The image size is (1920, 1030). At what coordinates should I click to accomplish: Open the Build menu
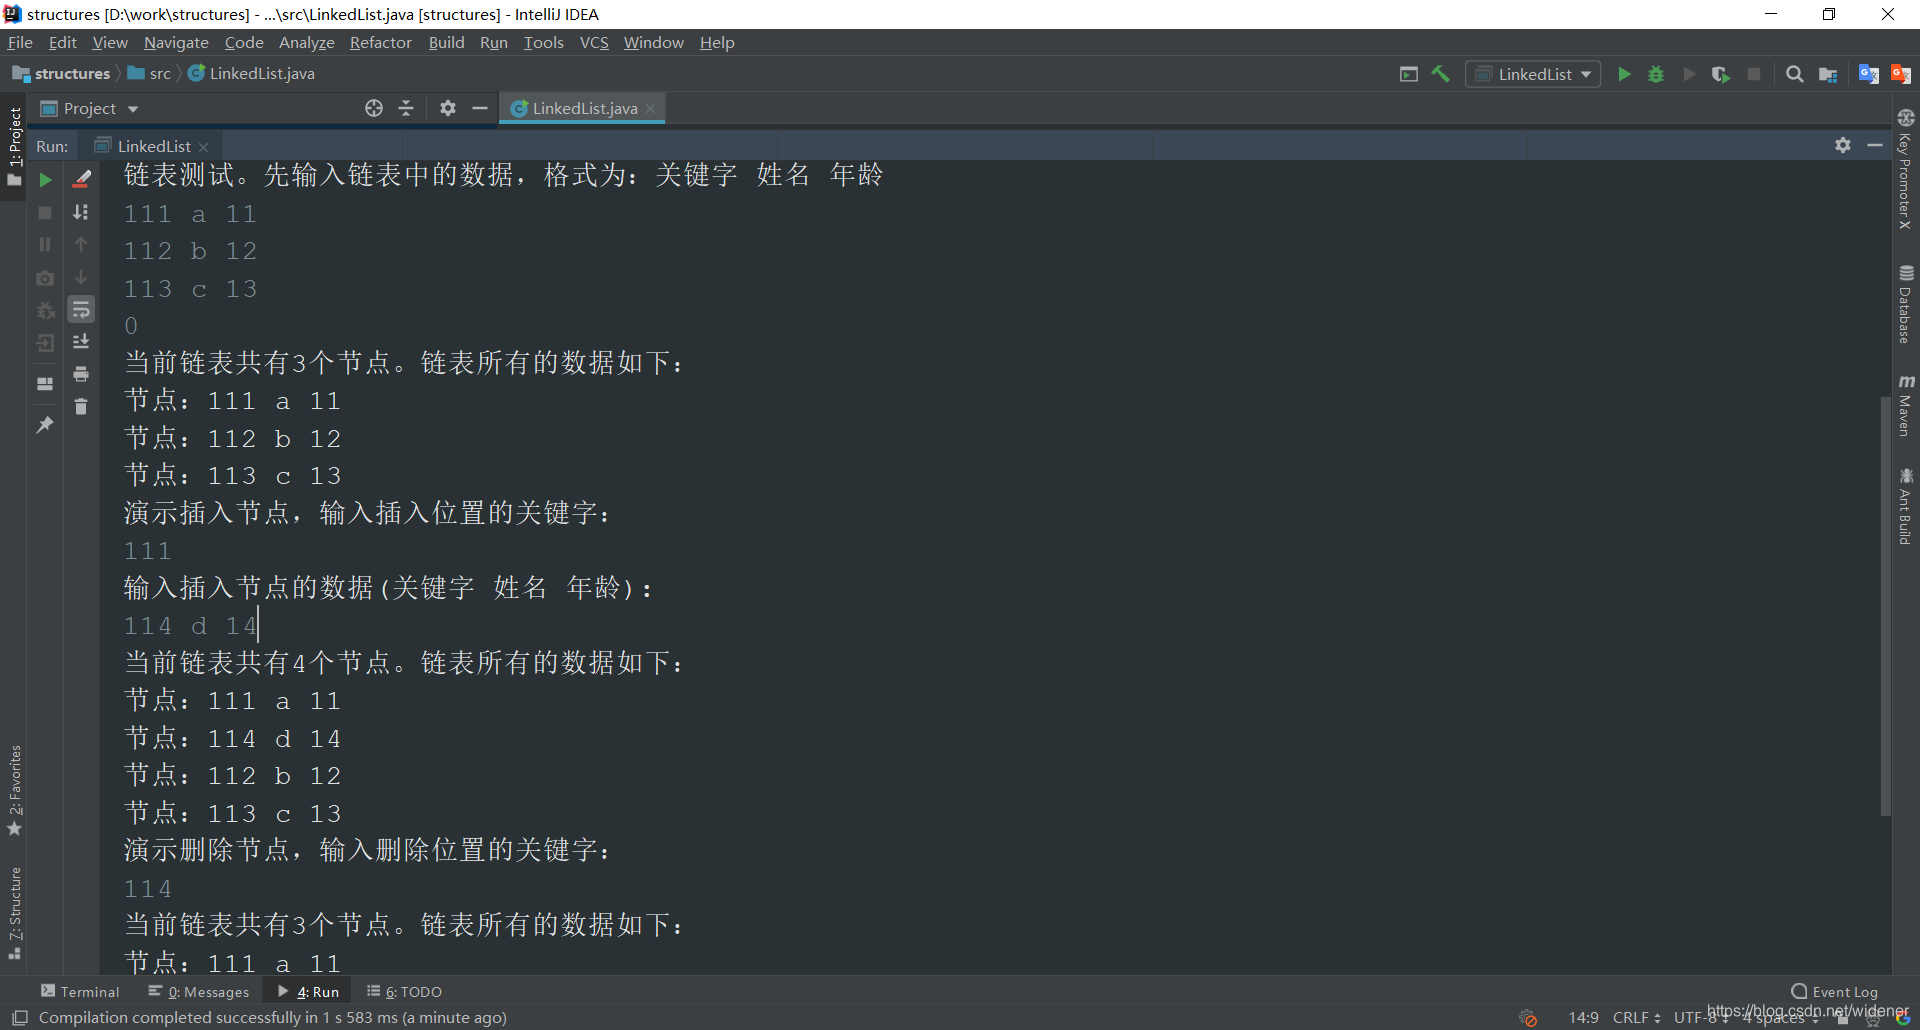pos(446,42)
